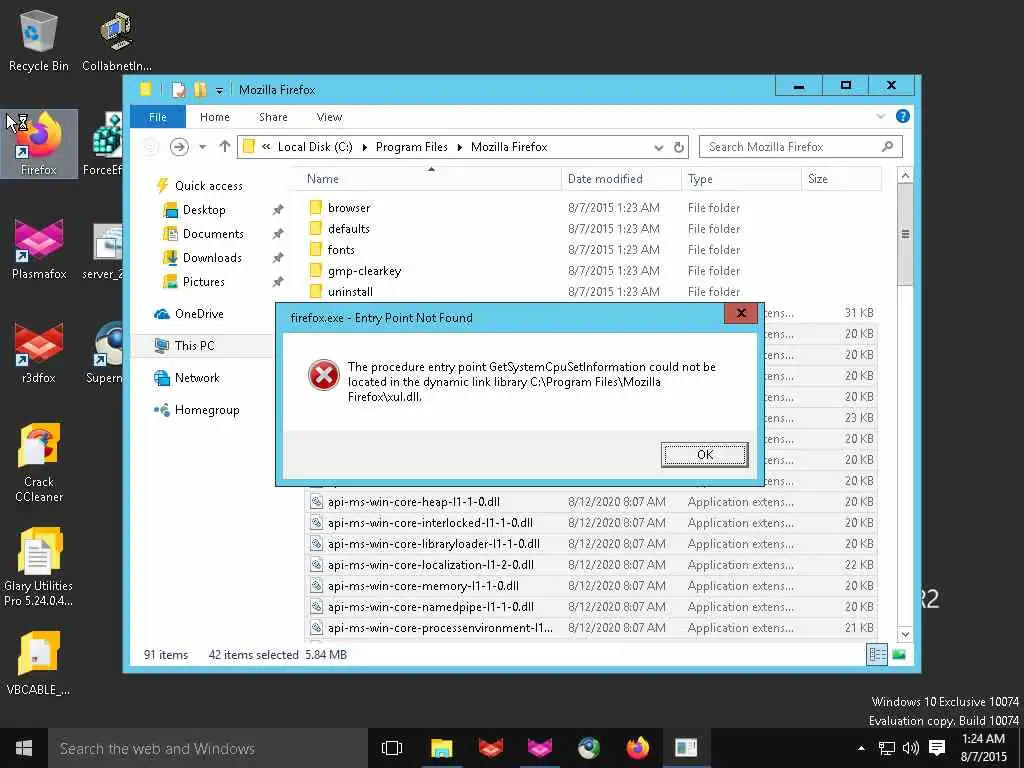The image size is (1024, 768).
Task: Expand the ribbon with the chevron
Action: tap(880, 116)
